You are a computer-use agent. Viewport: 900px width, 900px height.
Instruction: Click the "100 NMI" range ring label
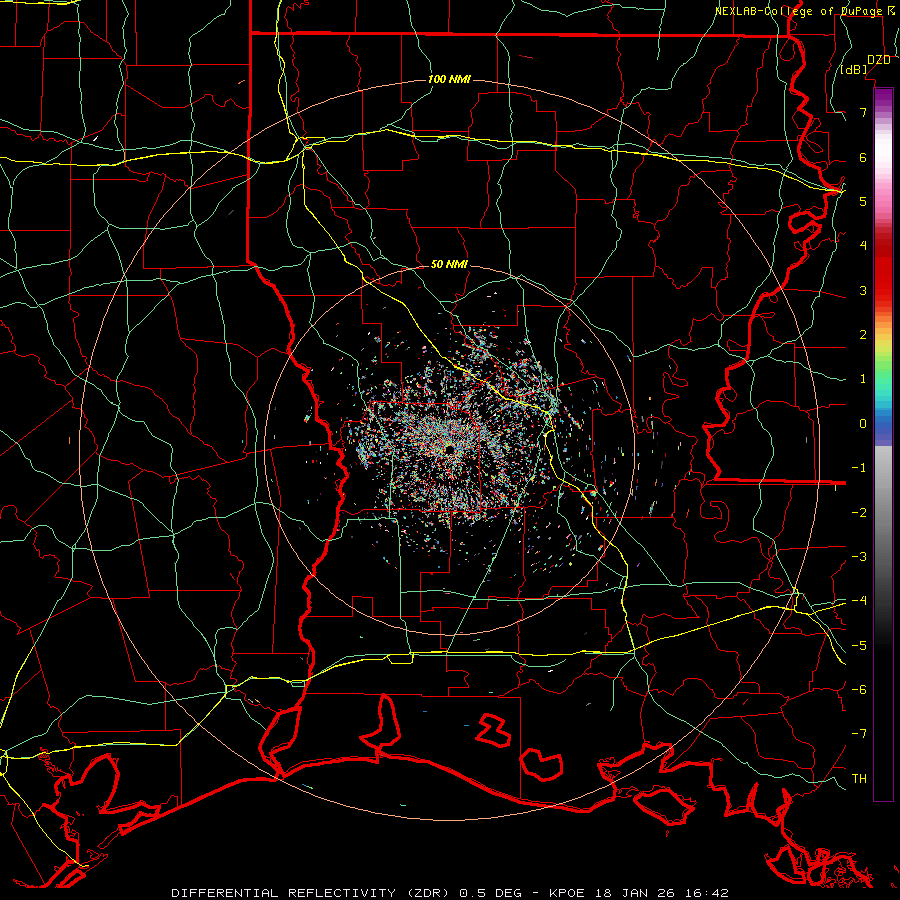point(449,79)
